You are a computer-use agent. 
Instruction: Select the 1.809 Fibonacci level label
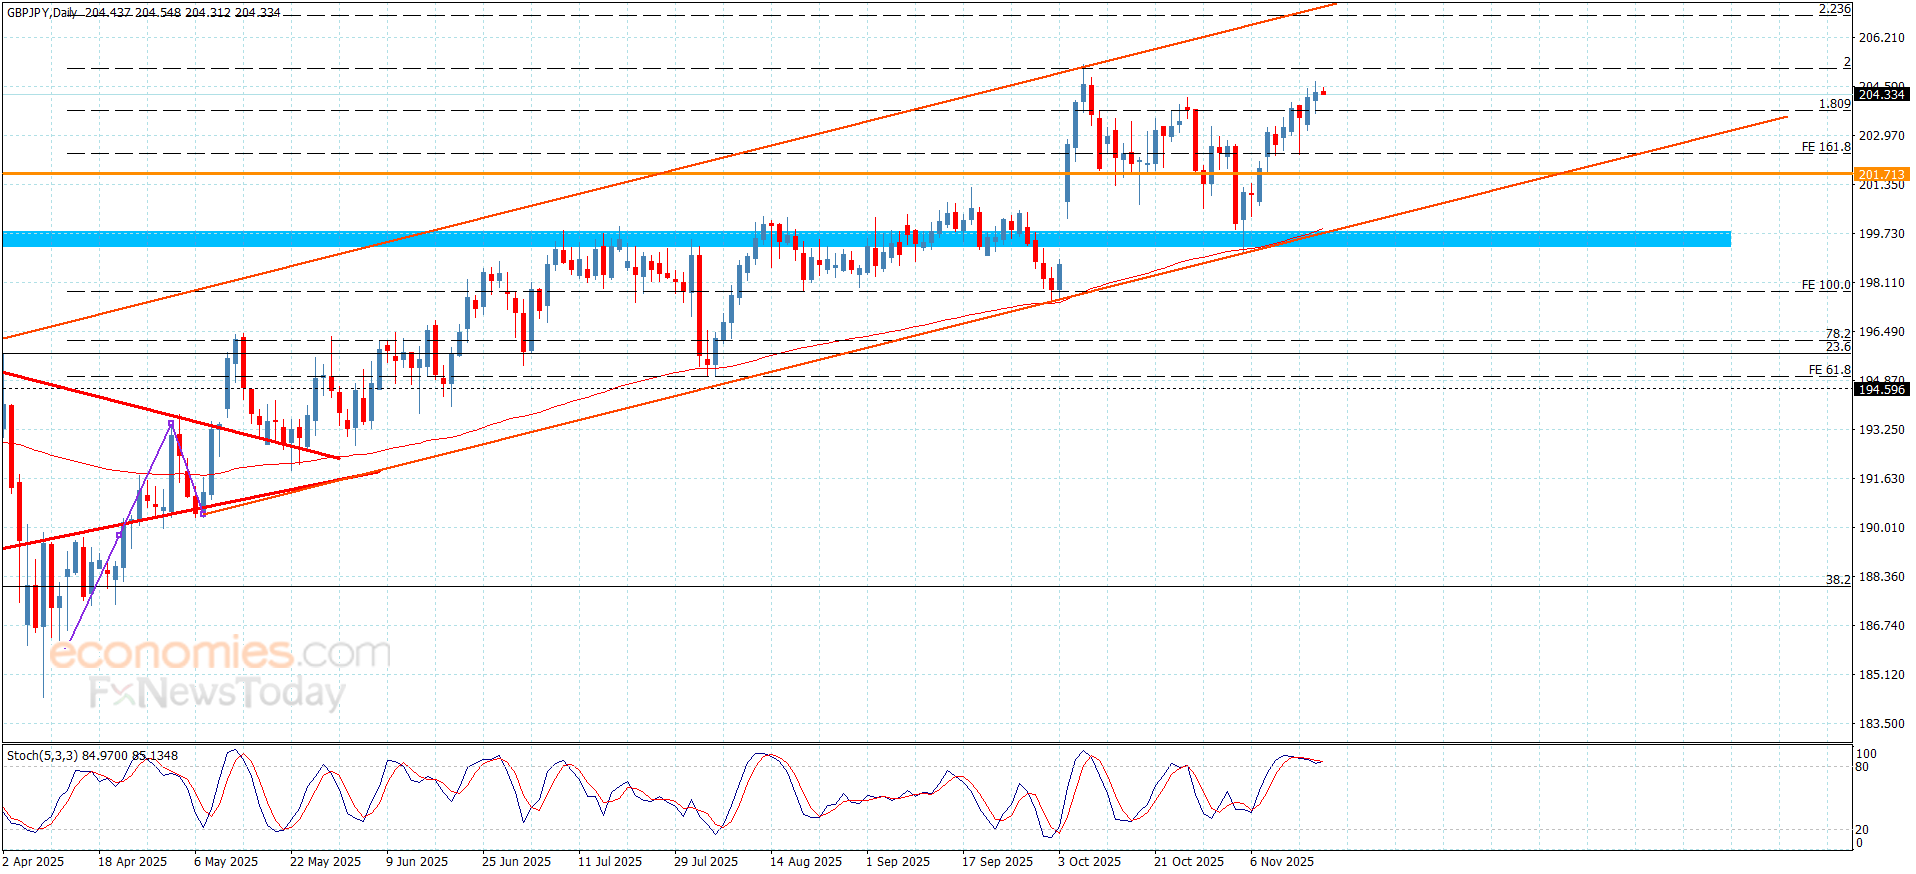point(1834,104)
